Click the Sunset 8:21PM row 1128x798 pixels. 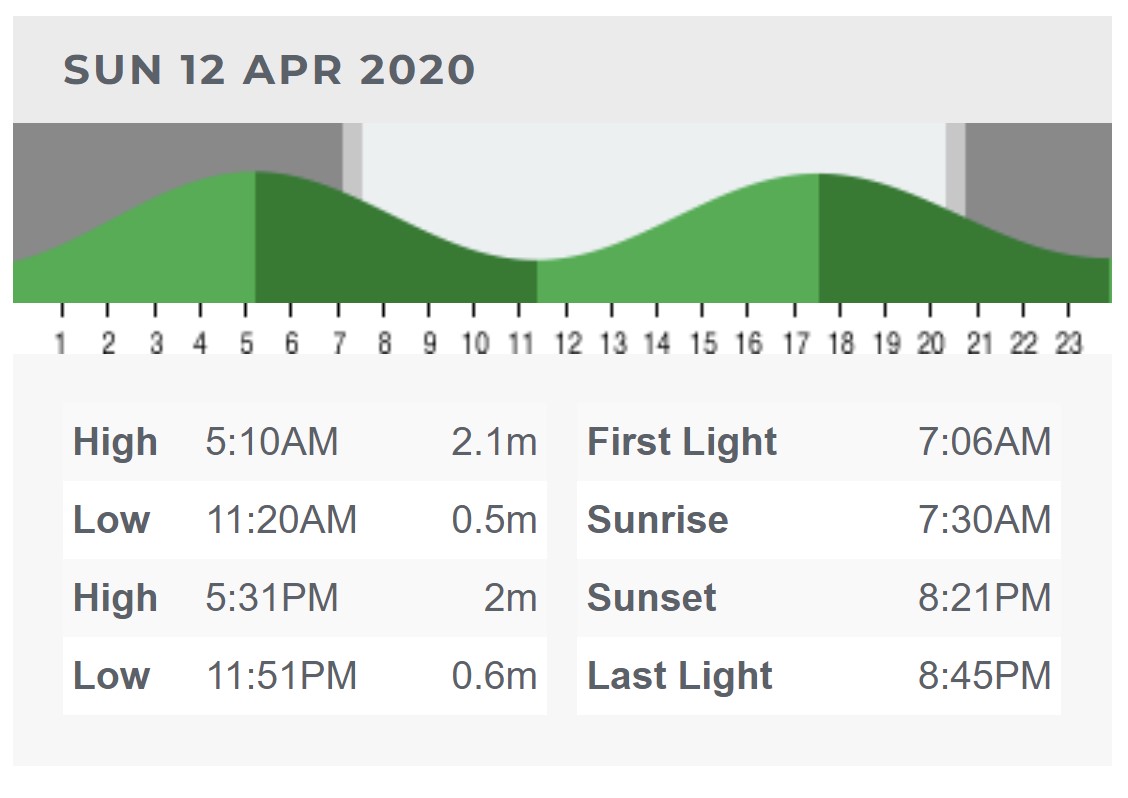[x=818, y=598]
